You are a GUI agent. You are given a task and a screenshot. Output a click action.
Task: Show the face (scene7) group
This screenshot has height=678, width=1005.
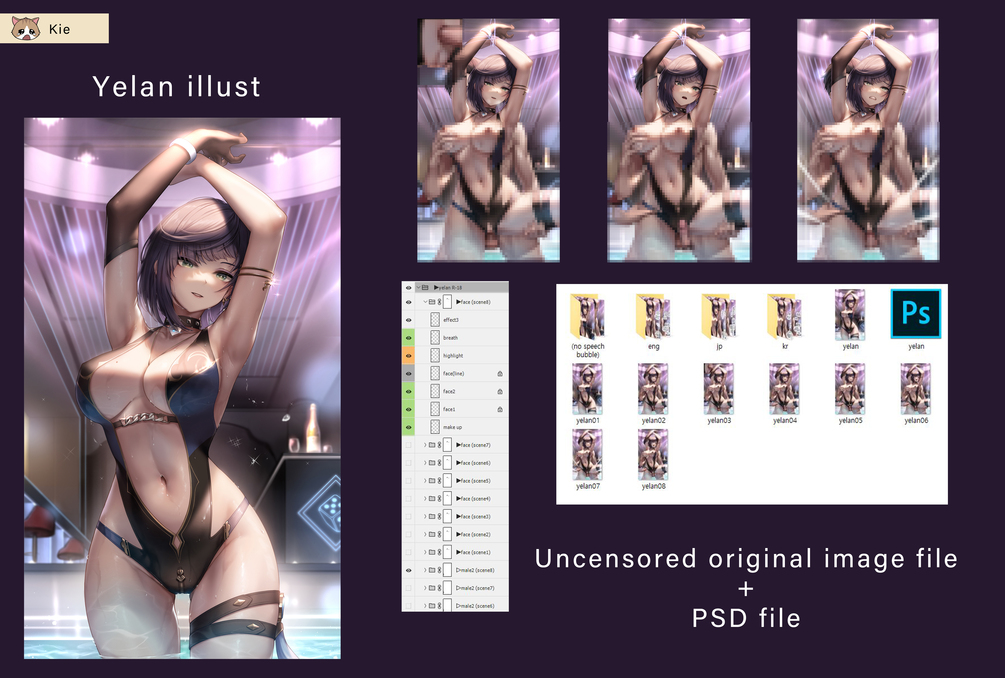click(408, 445)
